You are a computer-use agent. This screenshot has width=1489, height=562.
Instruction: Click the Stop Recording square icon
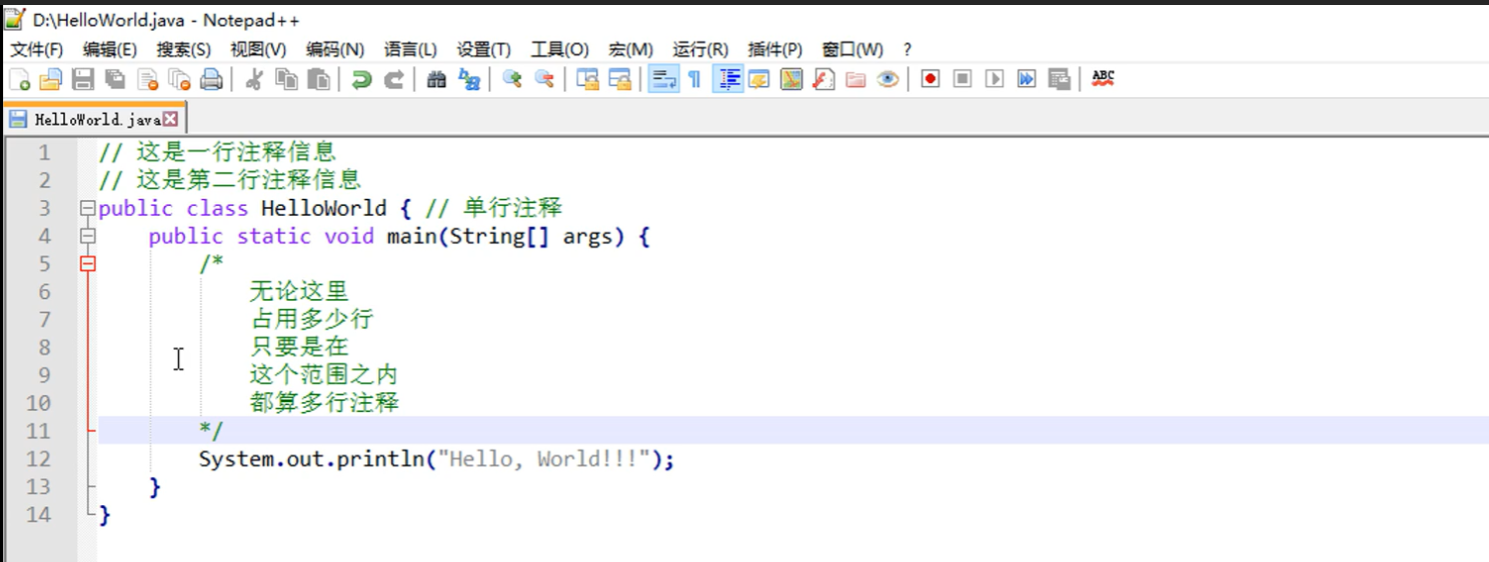[x=963, y=79]
